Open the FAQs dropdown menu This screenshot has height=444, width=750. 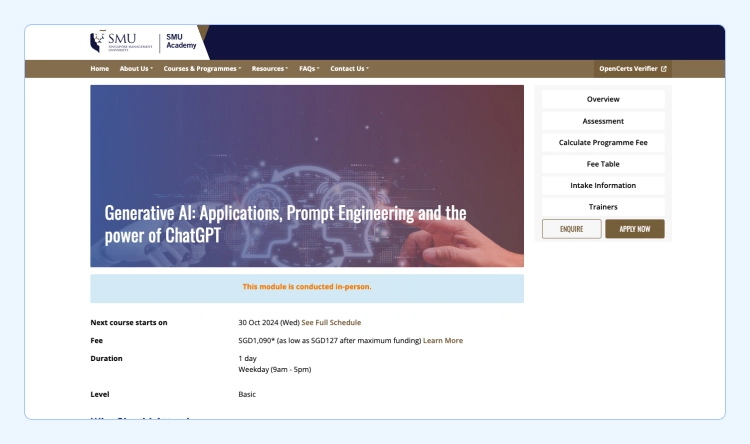point(309,69)
